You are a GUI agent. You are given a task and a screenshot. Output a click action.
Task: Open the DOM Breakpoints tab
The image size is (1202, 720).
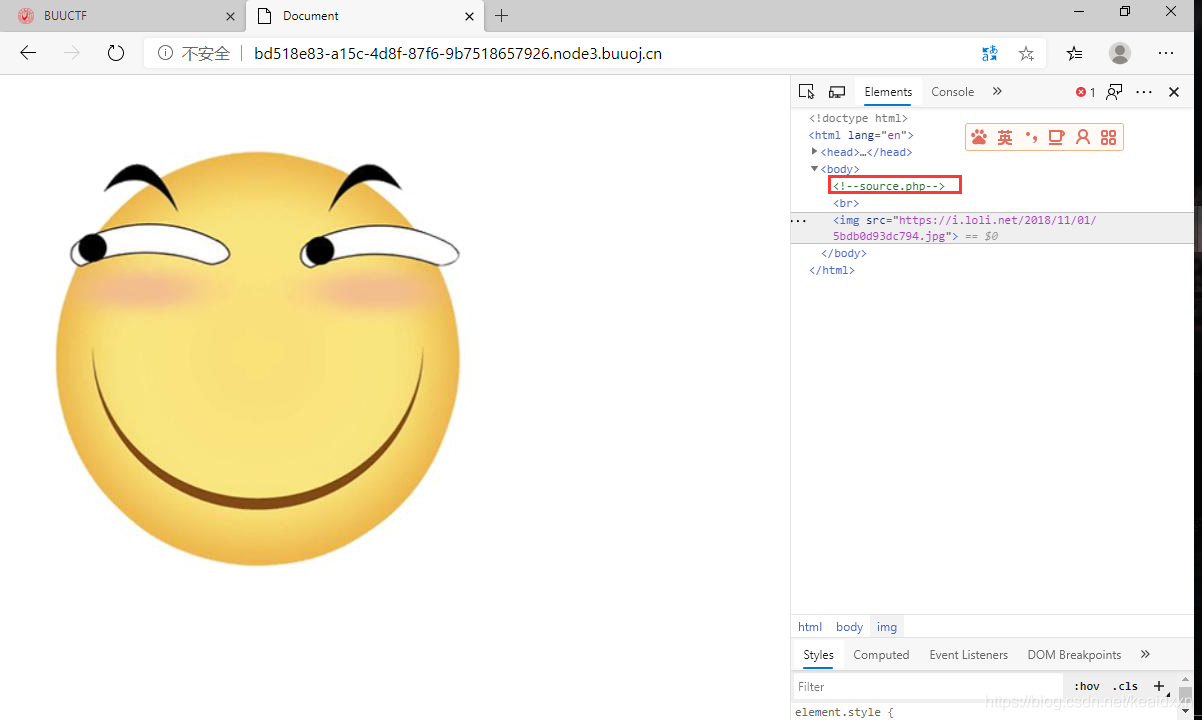tap(1074, 655)
